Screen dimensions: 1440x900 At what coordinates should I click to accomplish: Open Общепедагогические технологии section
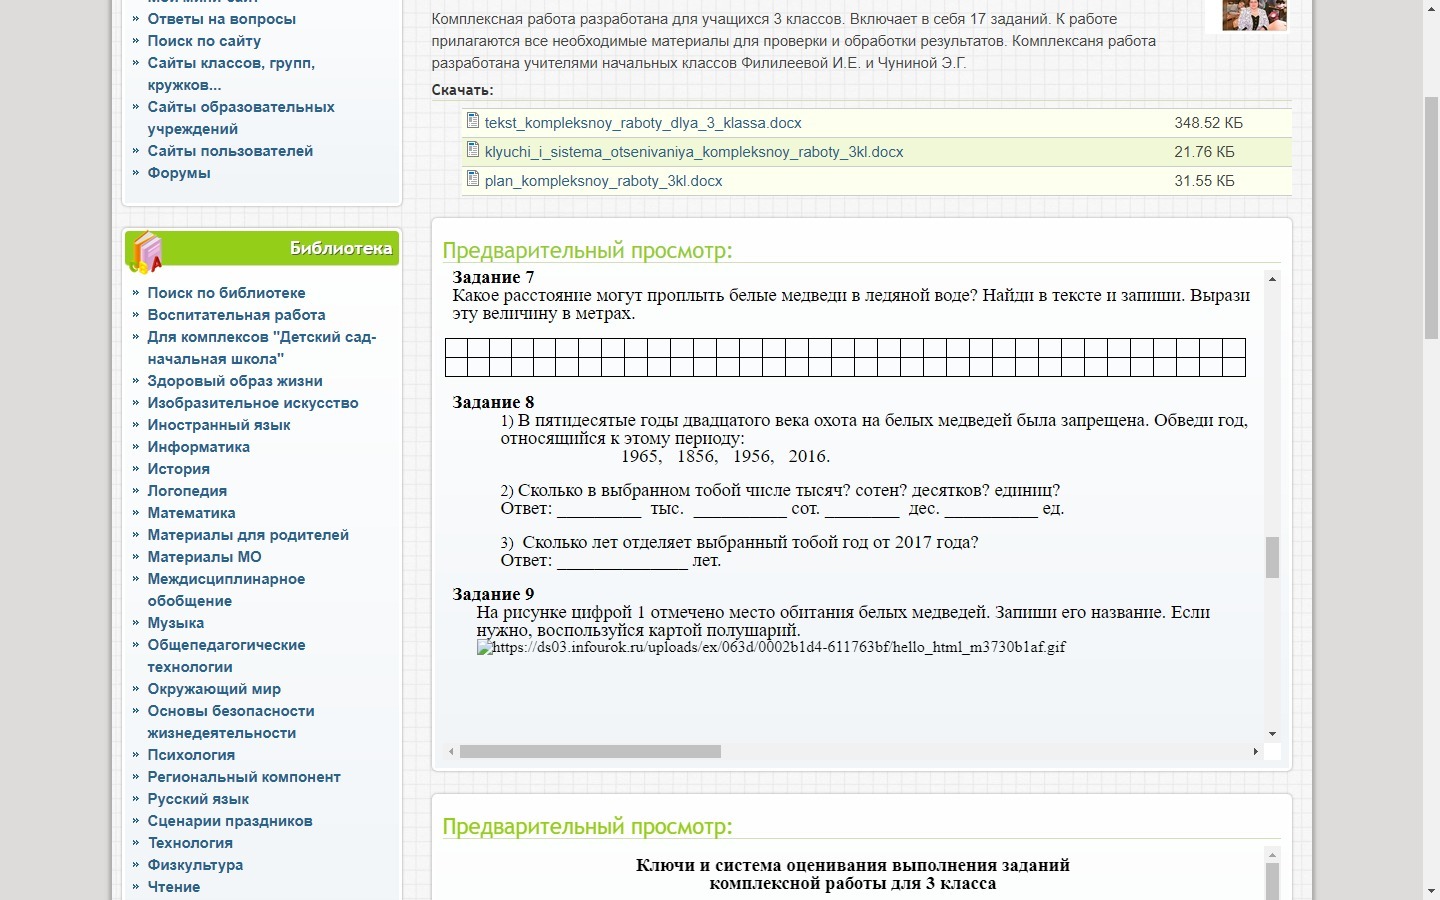(x=226, y=656)
